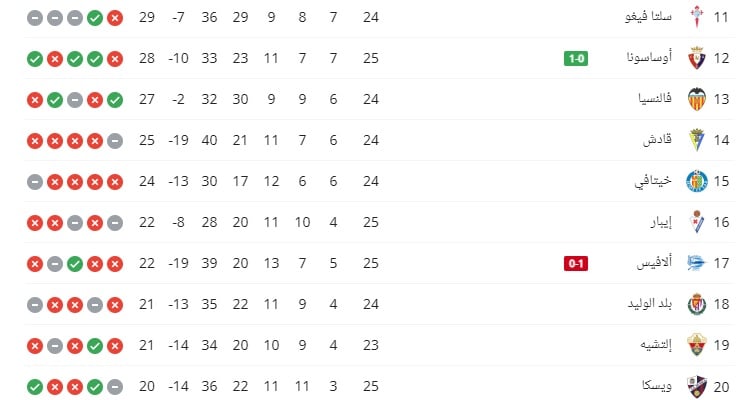
Task: Open the خيتافي team name link
Action: click(x=652, y=181)
